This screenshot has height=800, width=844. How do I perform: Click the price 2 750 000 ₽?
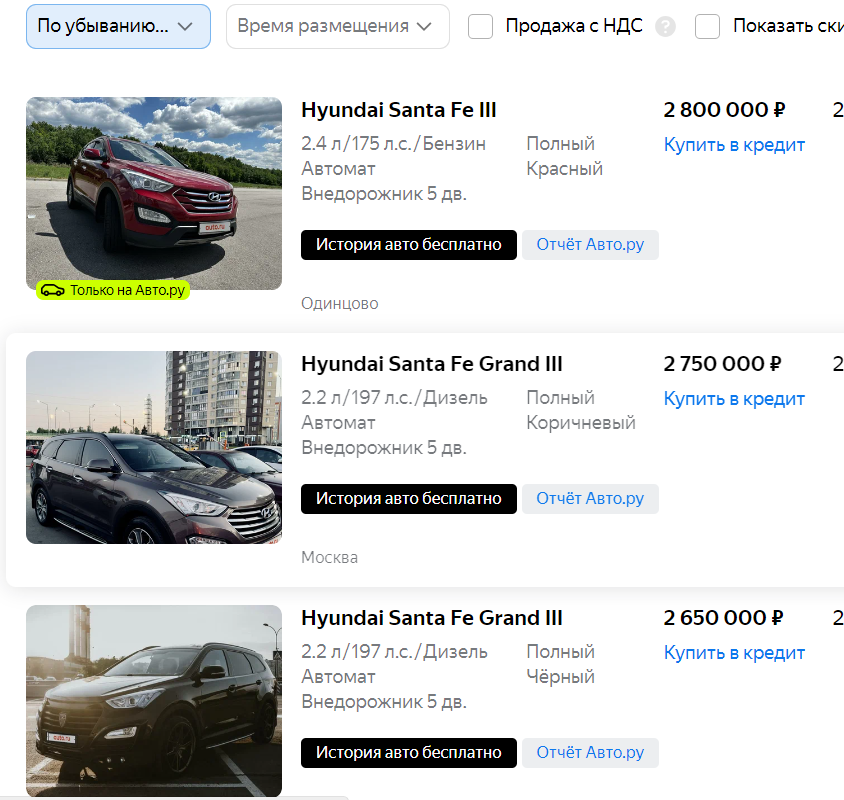coord(722,364)
